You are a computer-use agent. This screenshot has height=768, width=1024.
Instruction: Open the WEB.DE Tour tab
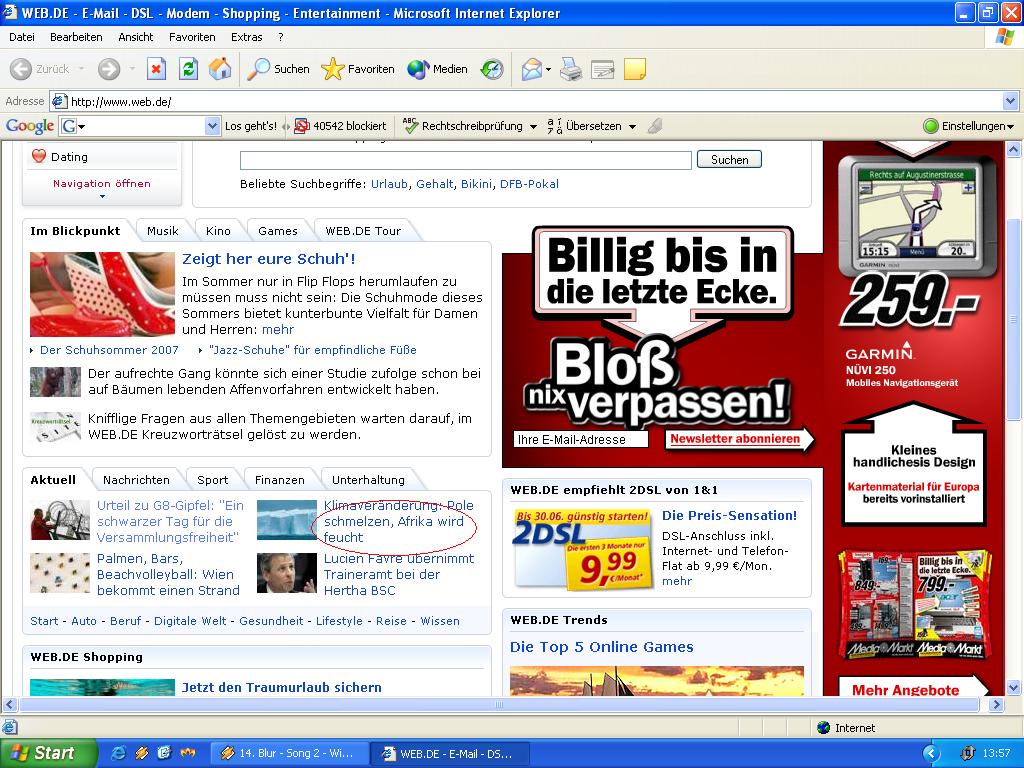click(x=363, y=231)
